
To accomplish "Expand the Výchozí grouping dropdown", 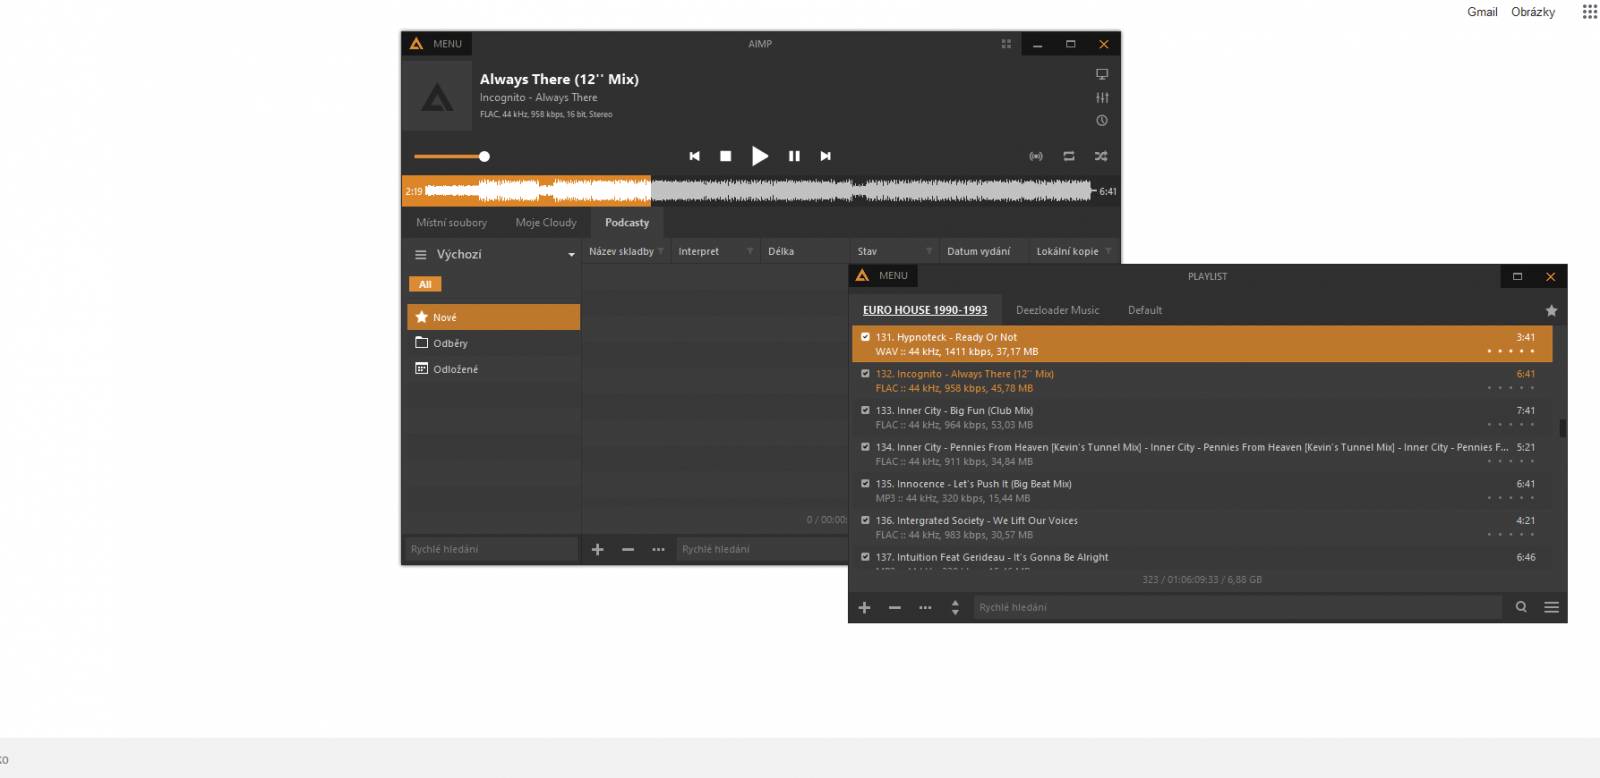I will (x=572, y=255).
